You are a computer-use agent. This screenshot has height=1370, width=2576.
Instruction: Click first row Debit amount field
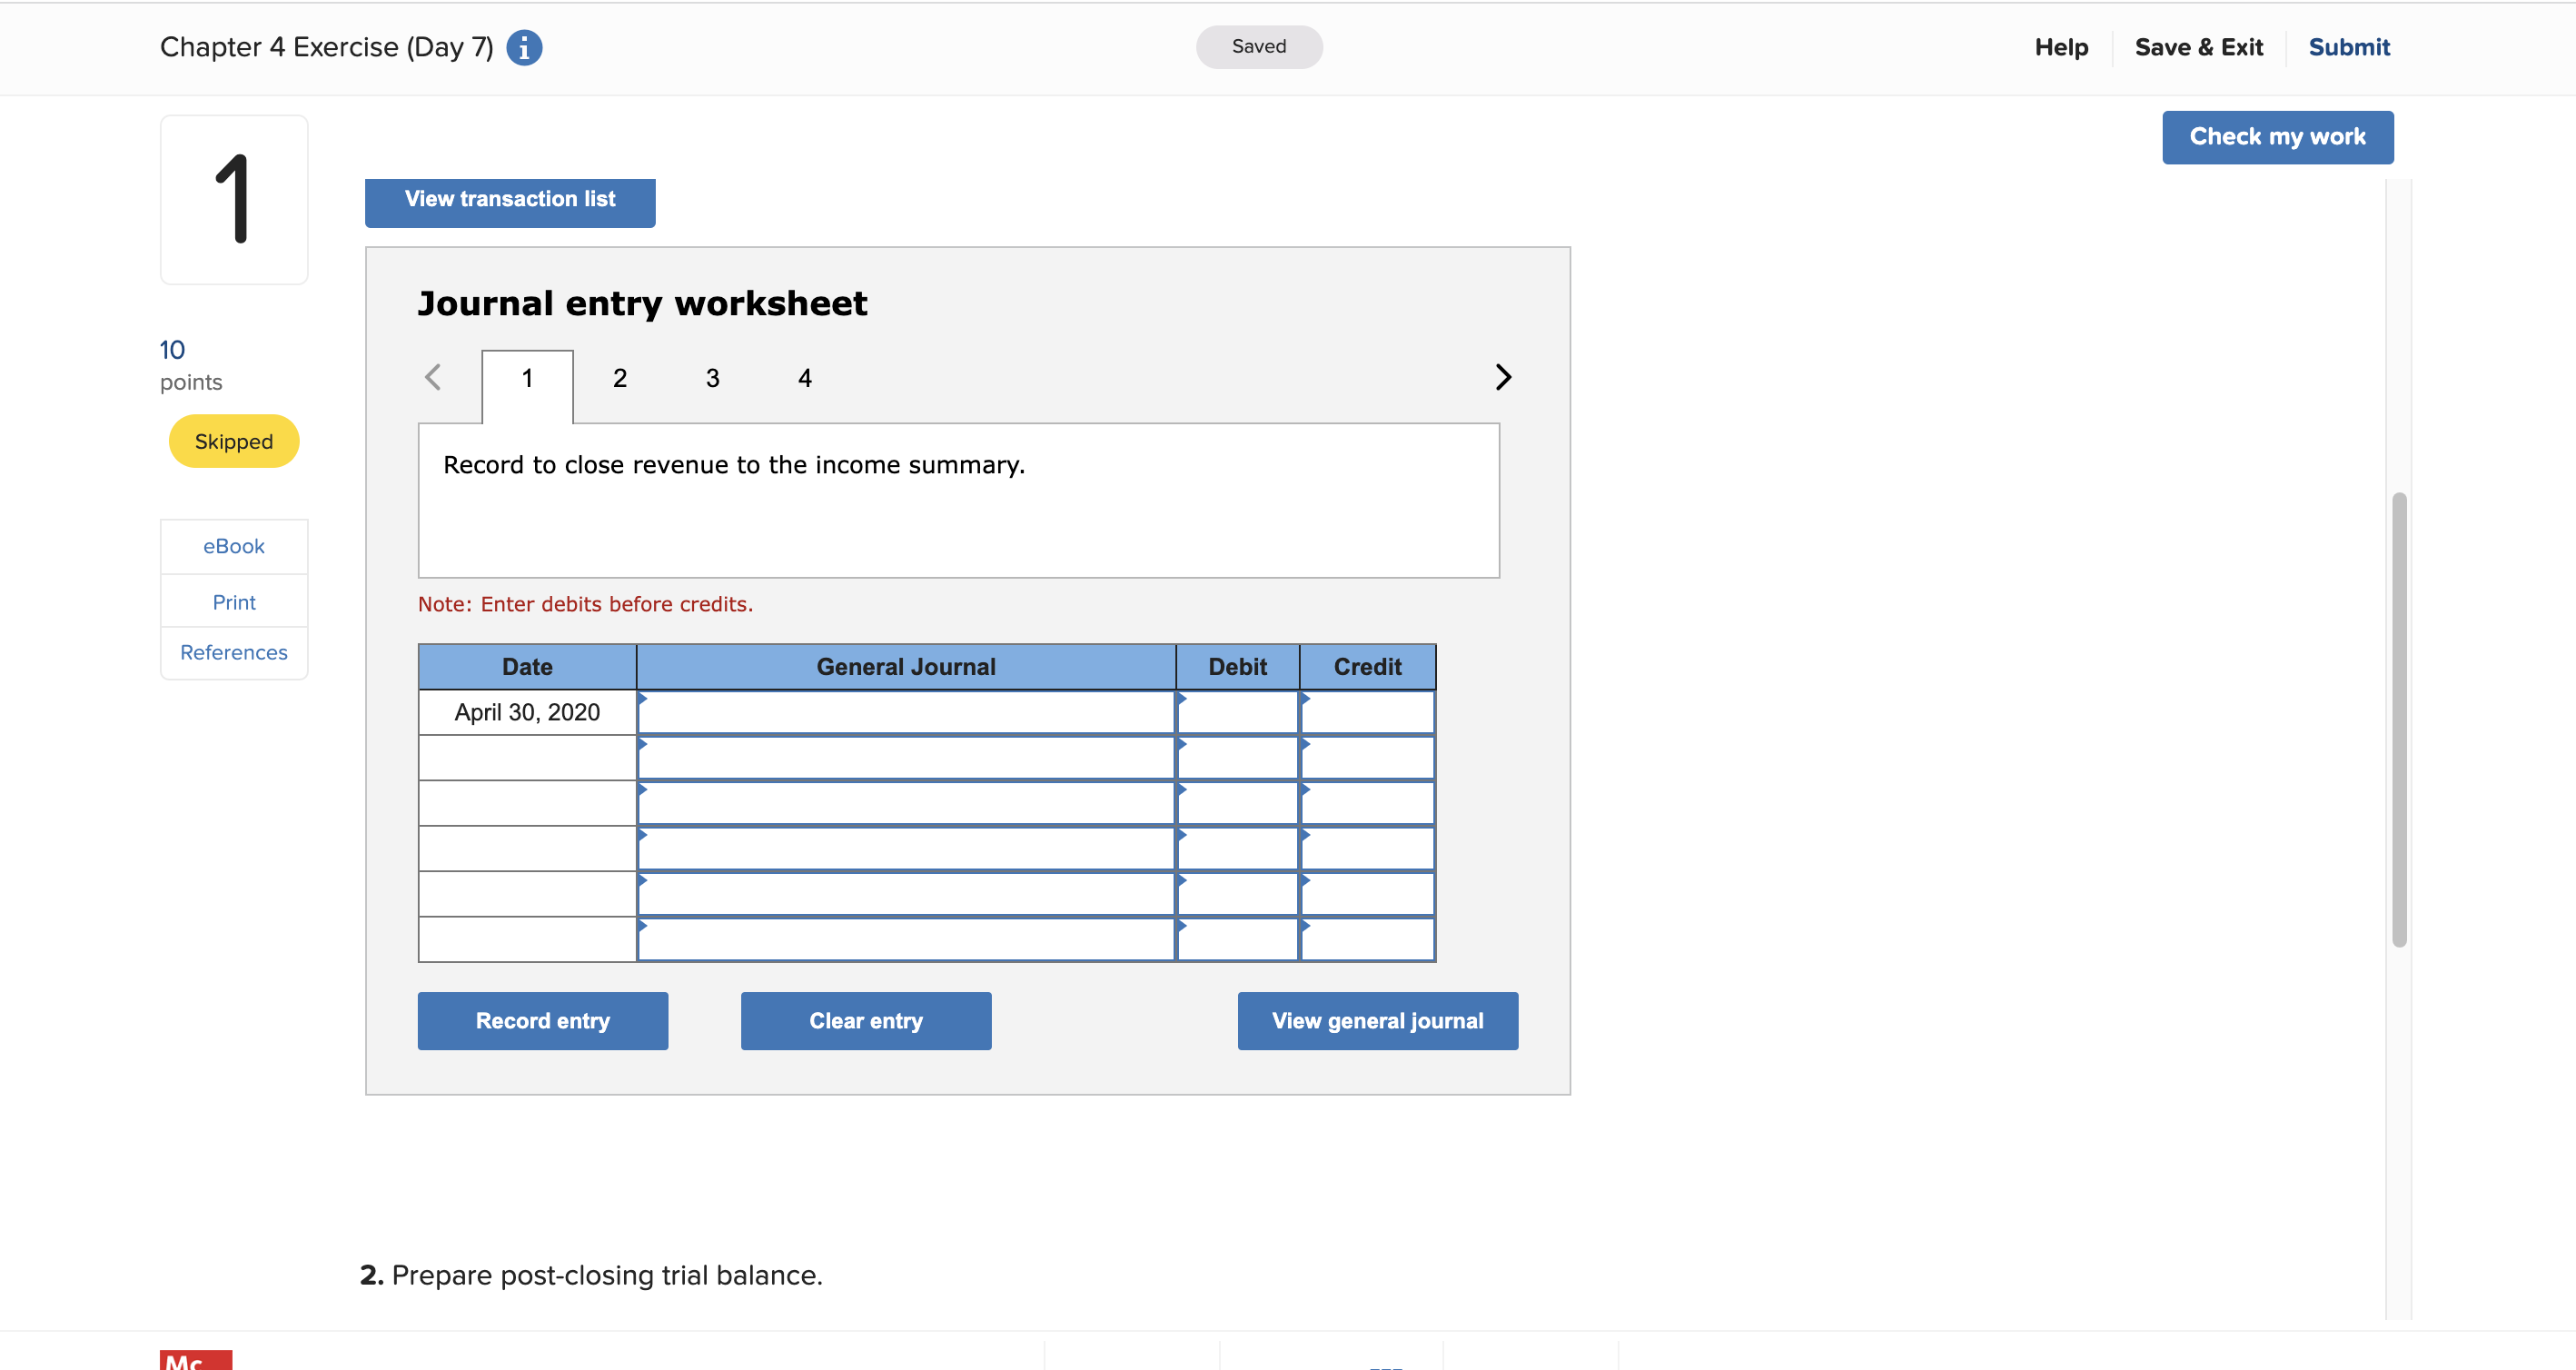pyautogui.click(x=1237, y=712)
